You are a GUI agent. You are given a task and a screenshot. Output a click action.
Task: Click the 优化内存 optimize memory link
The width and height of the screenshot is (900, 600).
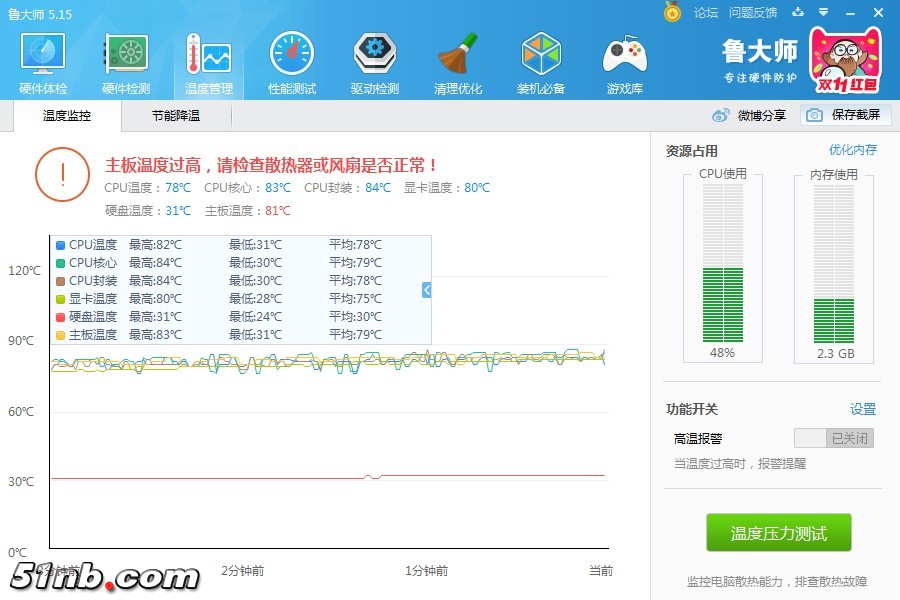pos(852,150)
